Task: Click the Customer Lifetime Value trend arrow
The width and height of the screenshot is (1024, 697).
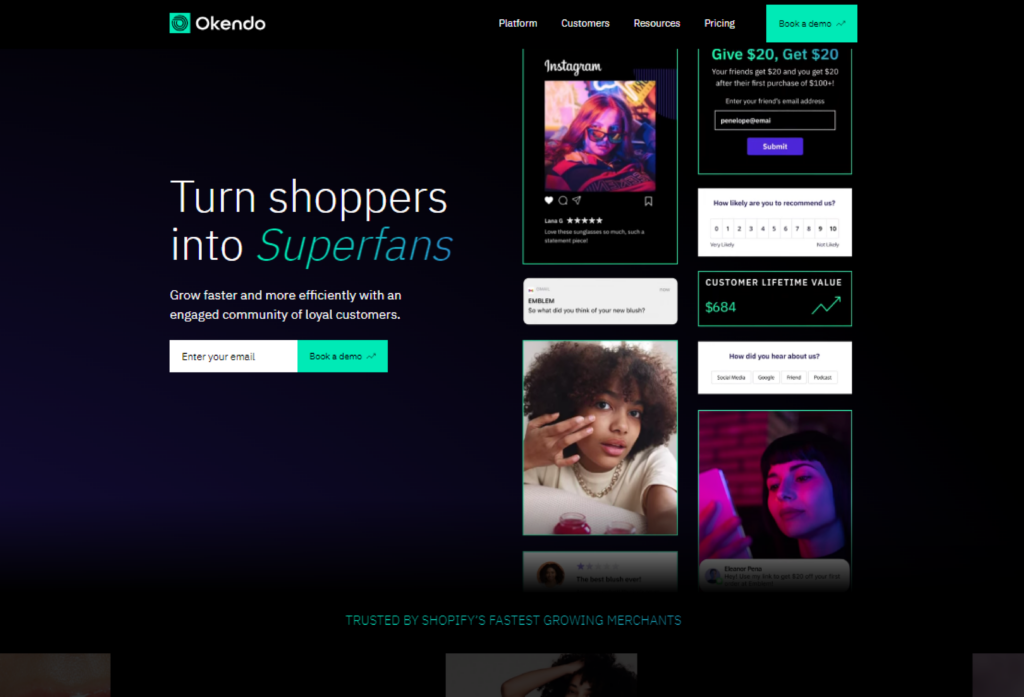Action: [x=826, y=305]
